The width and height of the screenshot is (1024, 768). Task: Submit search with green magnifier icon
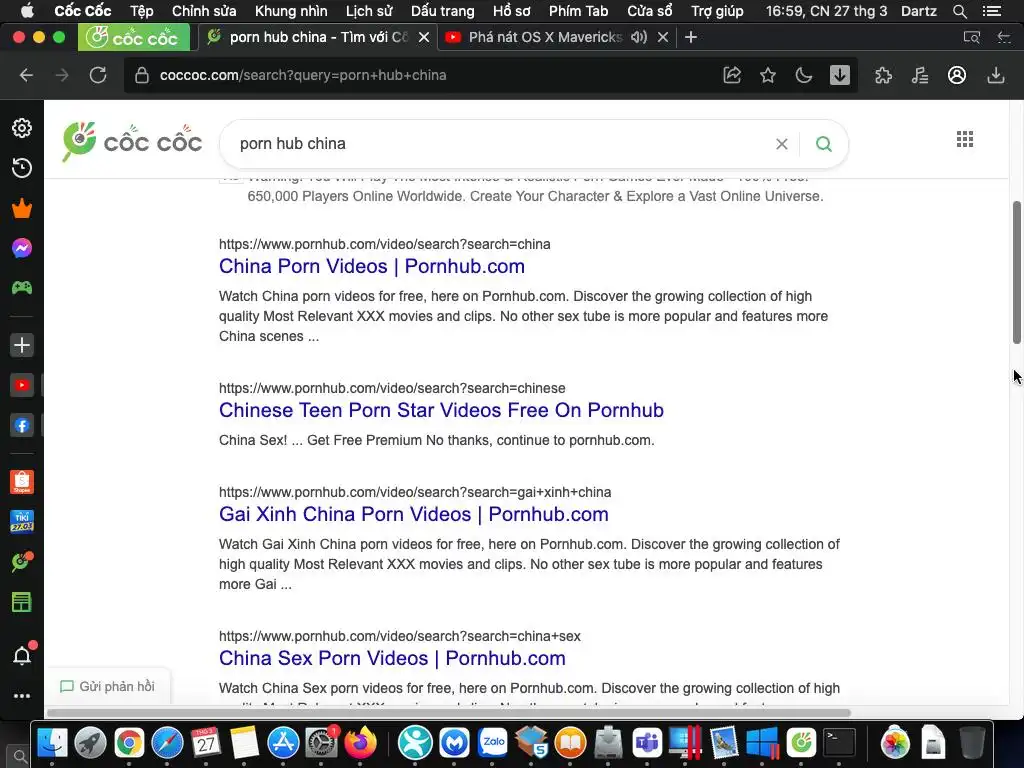(824, 144)
